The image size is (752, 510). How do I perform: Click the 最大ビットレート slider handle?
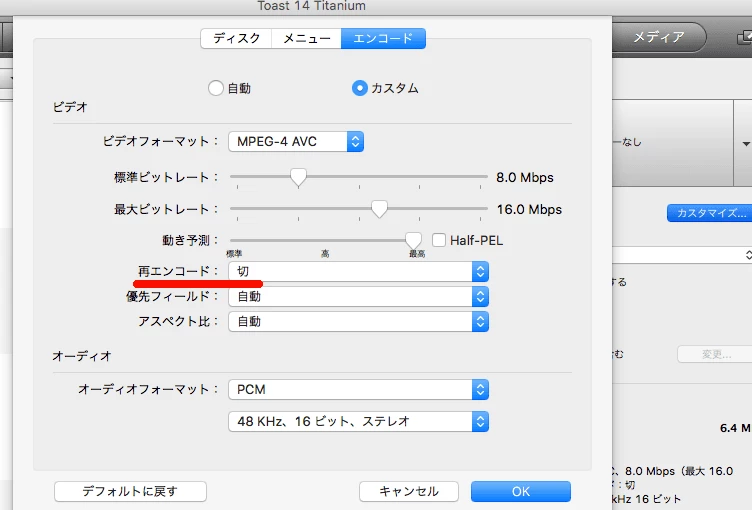click(379, 209)
